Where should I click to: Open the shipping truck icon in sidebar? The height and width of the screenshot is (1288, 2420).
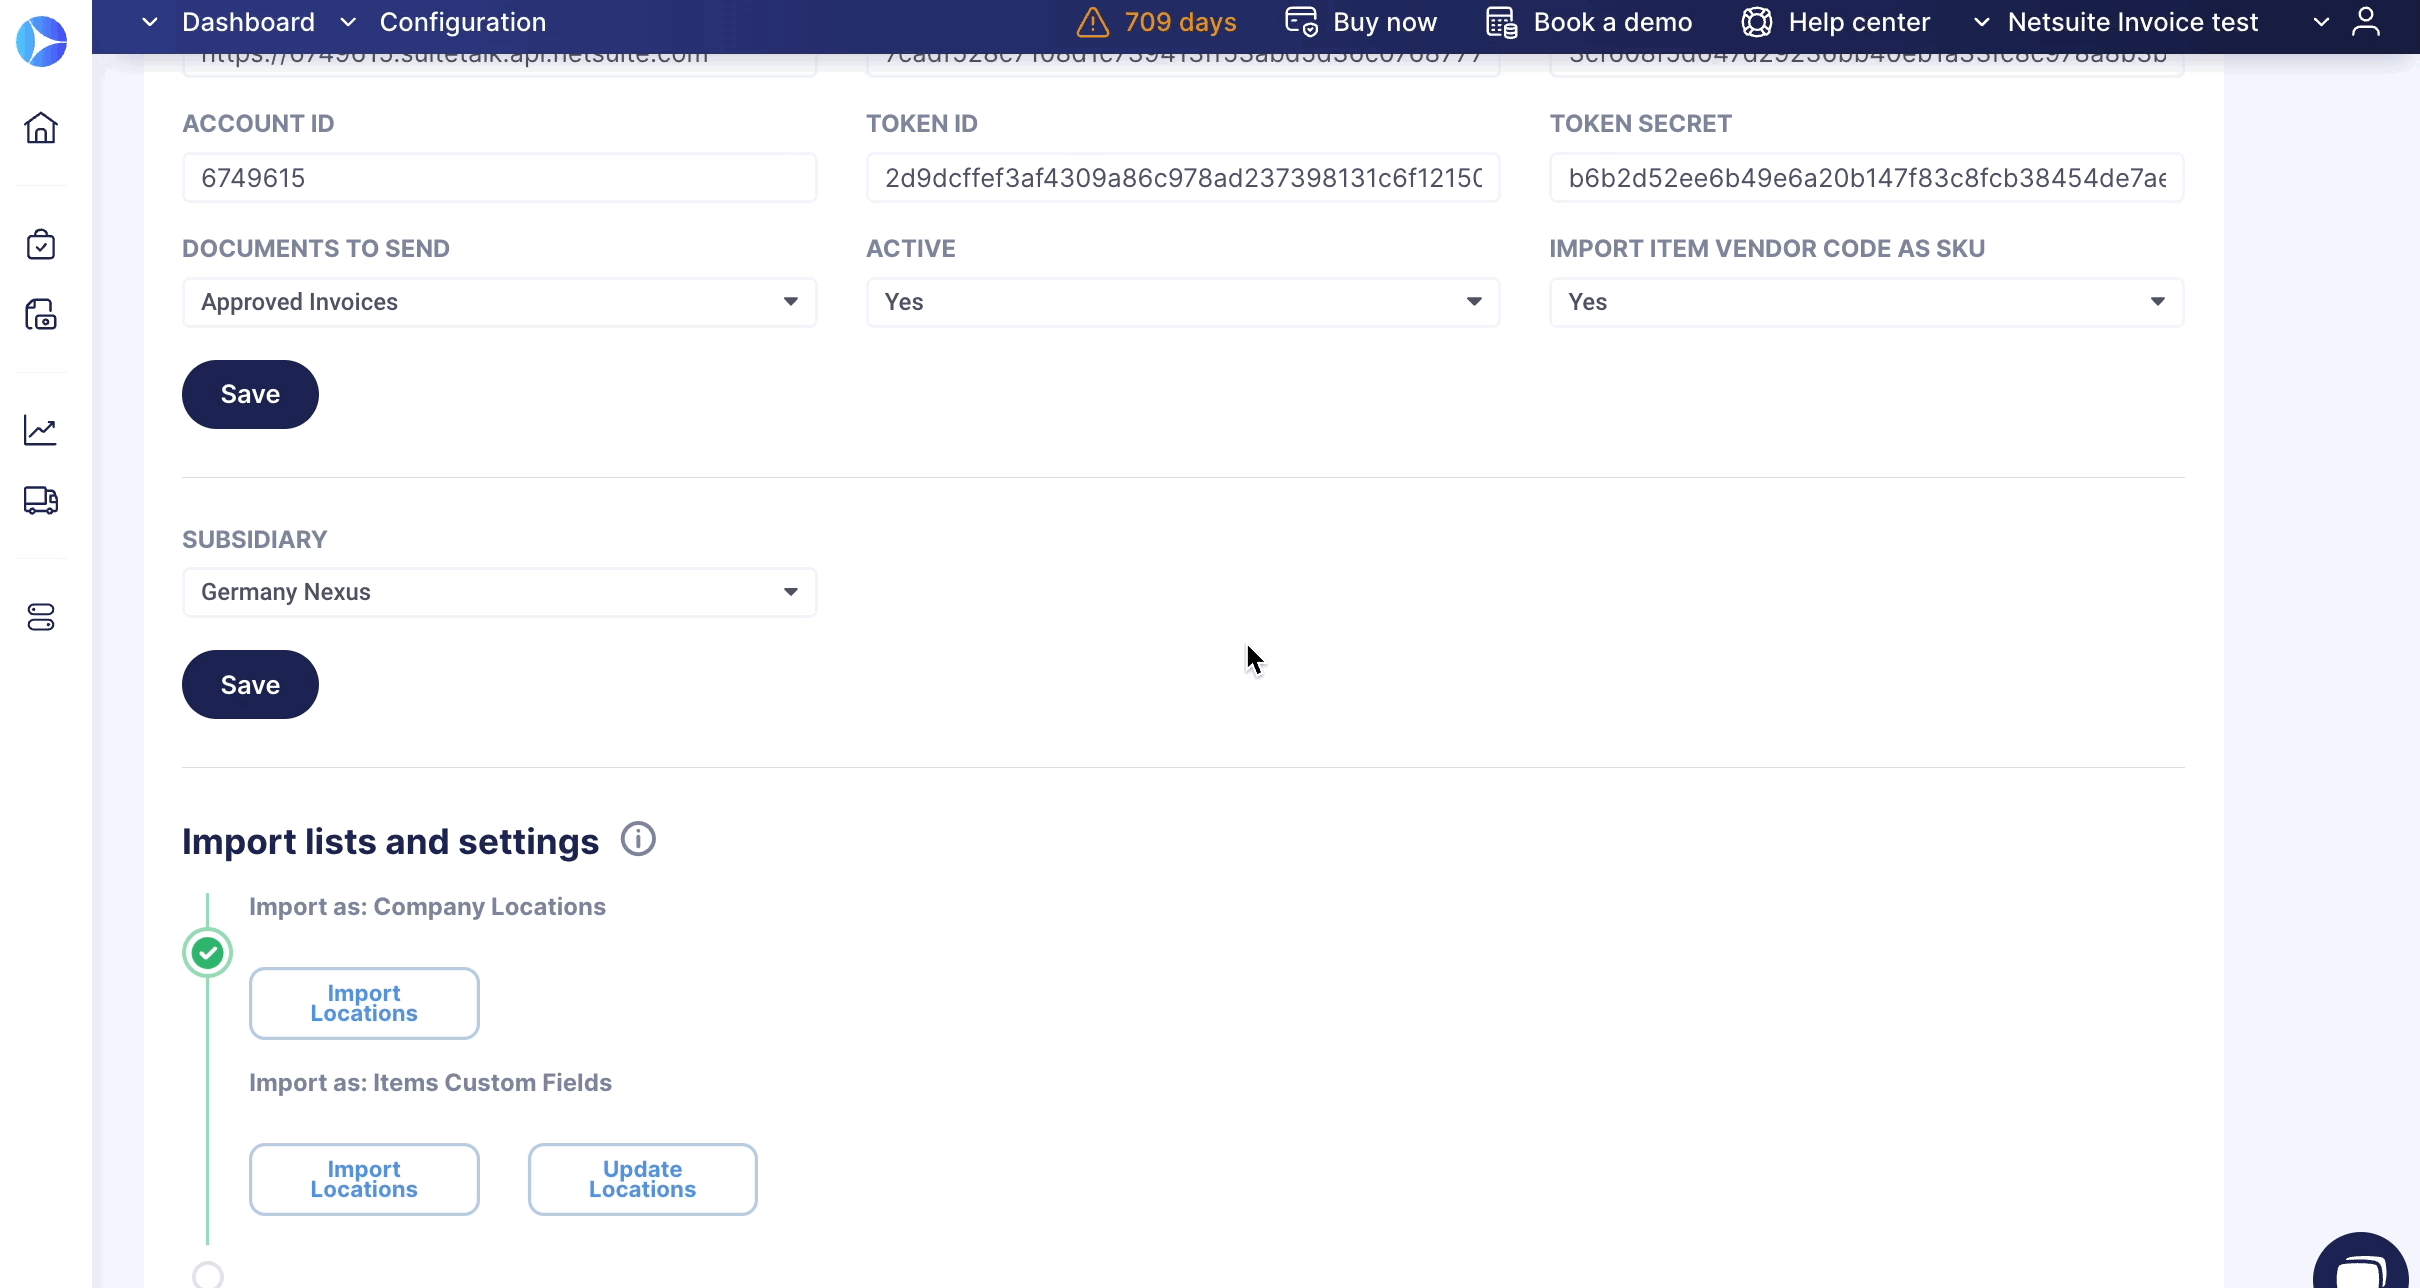click(x=41, y=501)
